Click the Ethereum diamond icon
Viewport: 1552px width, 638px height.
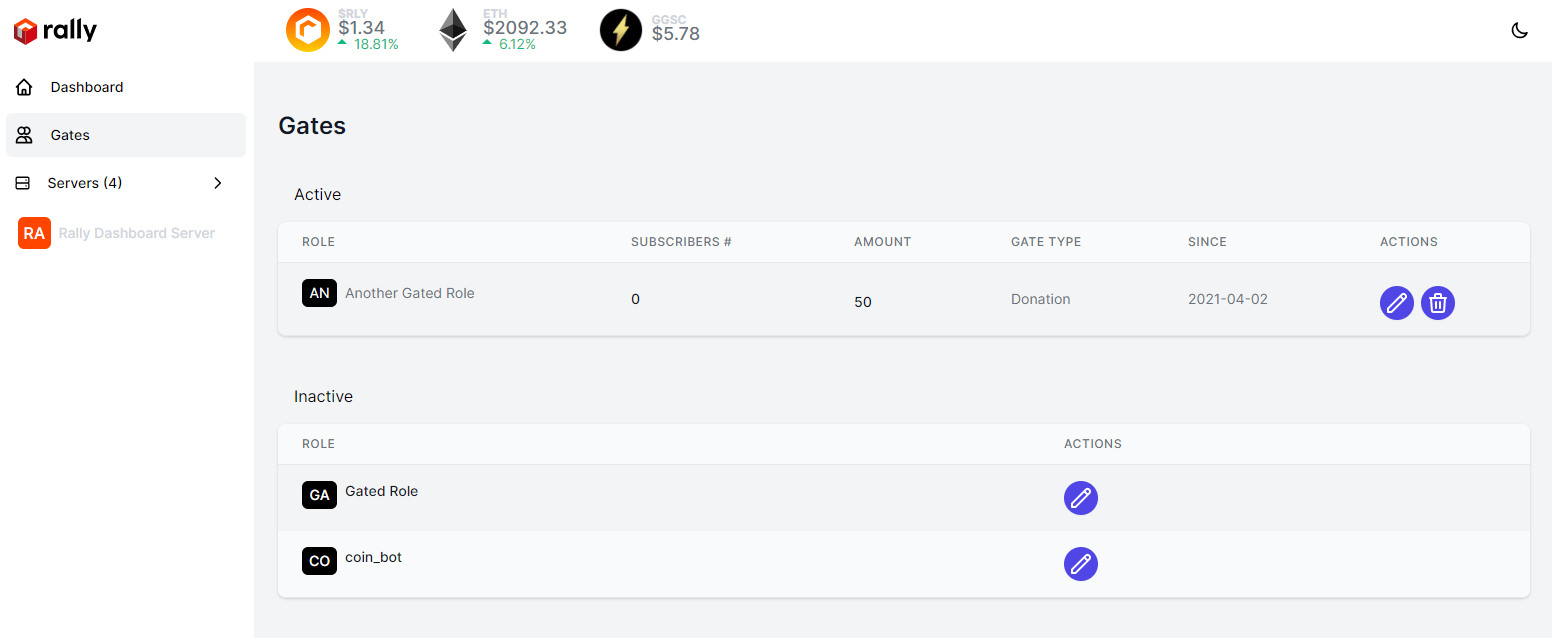tap(453, 30)
